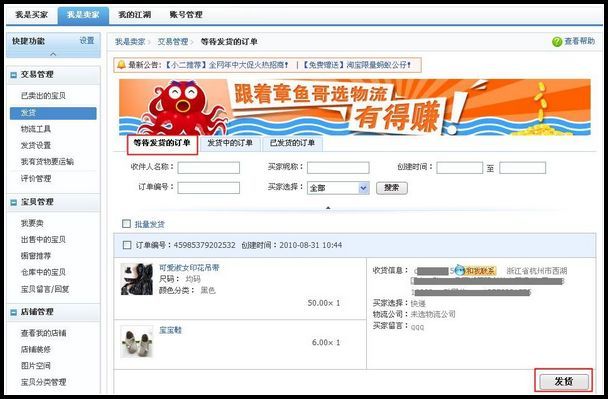Click the 50.00× 1 price text
Image resolution: width=608 pixels, height=399 pixels.
pyautogui.click(x=324, y=303)
